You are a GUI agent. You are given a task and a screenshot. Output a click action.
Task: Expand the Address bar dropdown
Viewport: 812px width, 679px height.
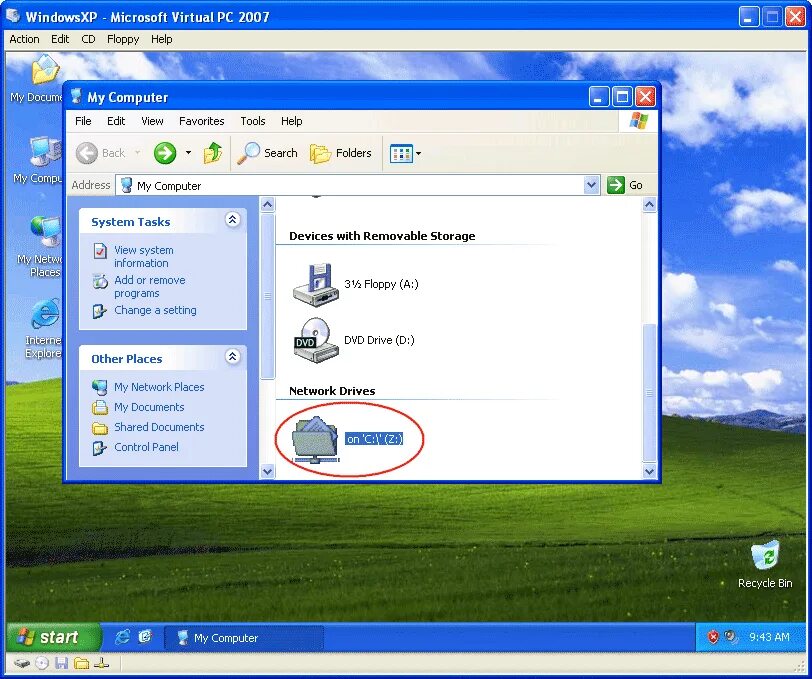coord(591,185)
